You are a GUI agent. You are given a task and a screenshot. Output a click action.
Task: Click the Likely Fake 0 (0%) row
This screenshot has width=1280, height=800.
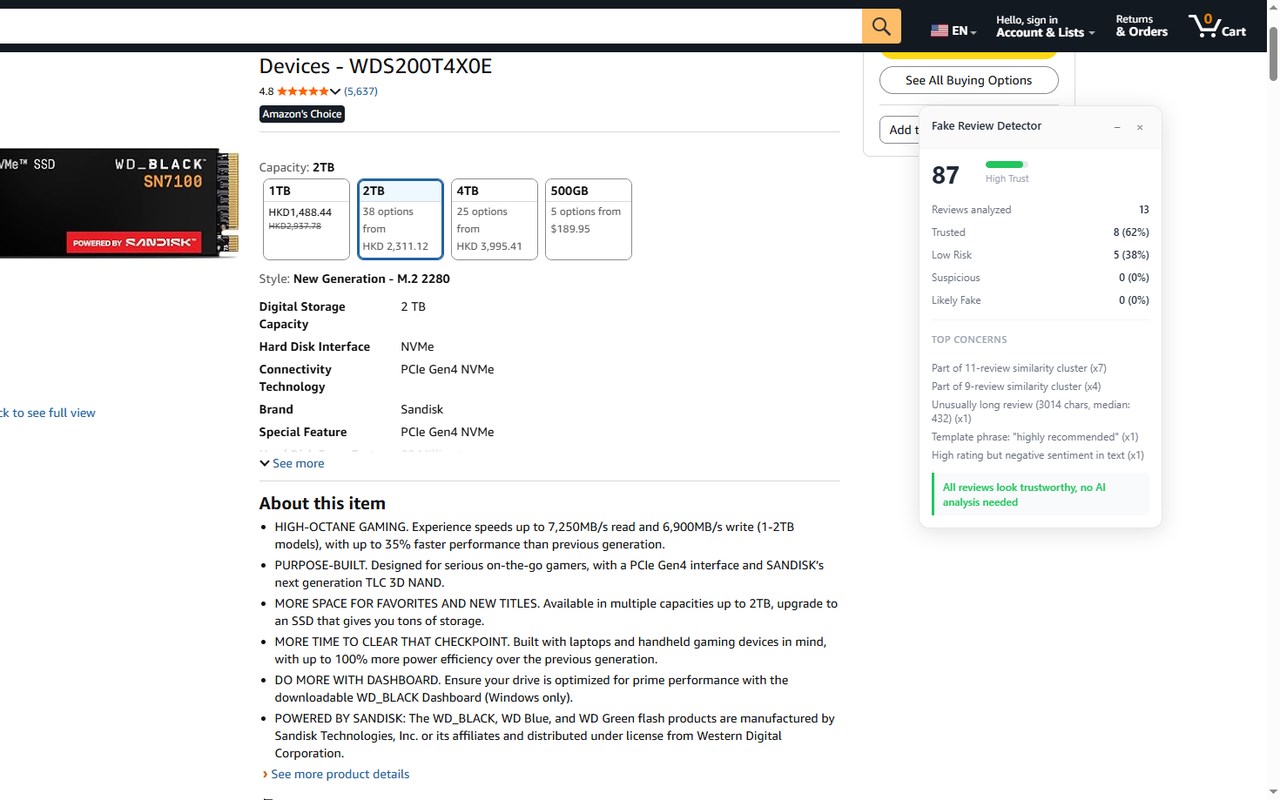click(x=1040, y=300)
